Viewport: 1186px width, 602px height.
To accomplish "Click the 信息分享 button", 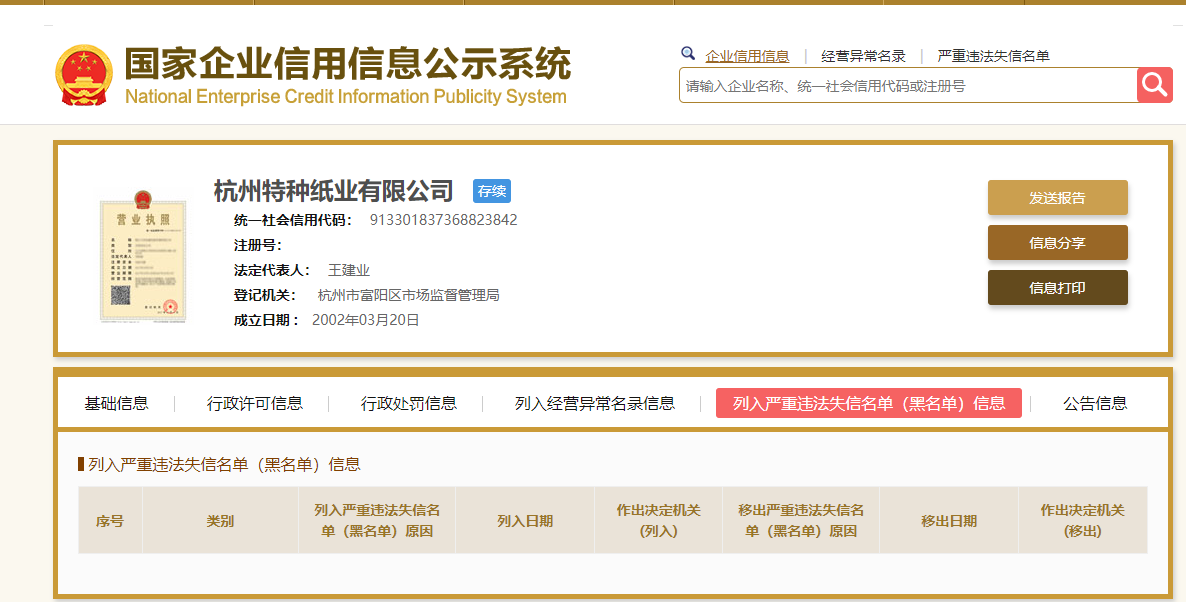I will (x=1057, y=243).
